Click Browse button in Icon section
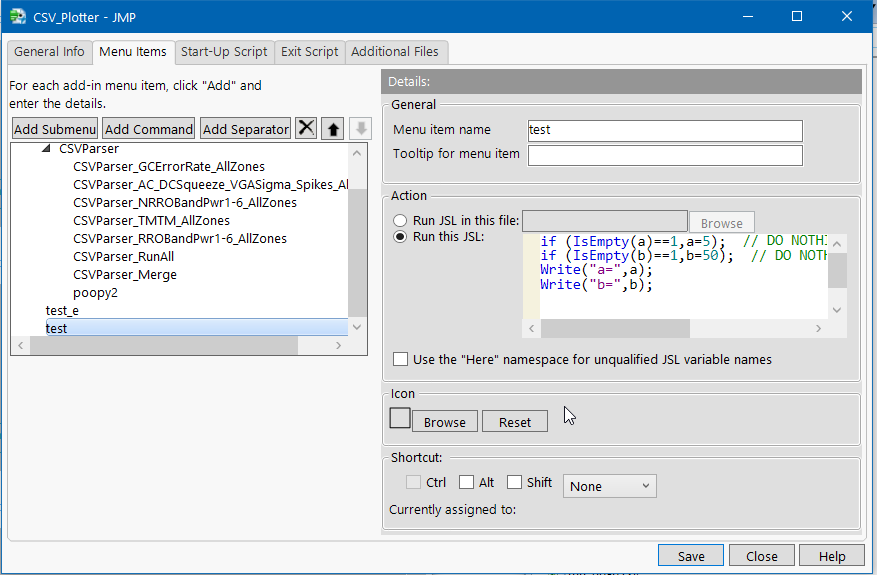 pos(445,422)
